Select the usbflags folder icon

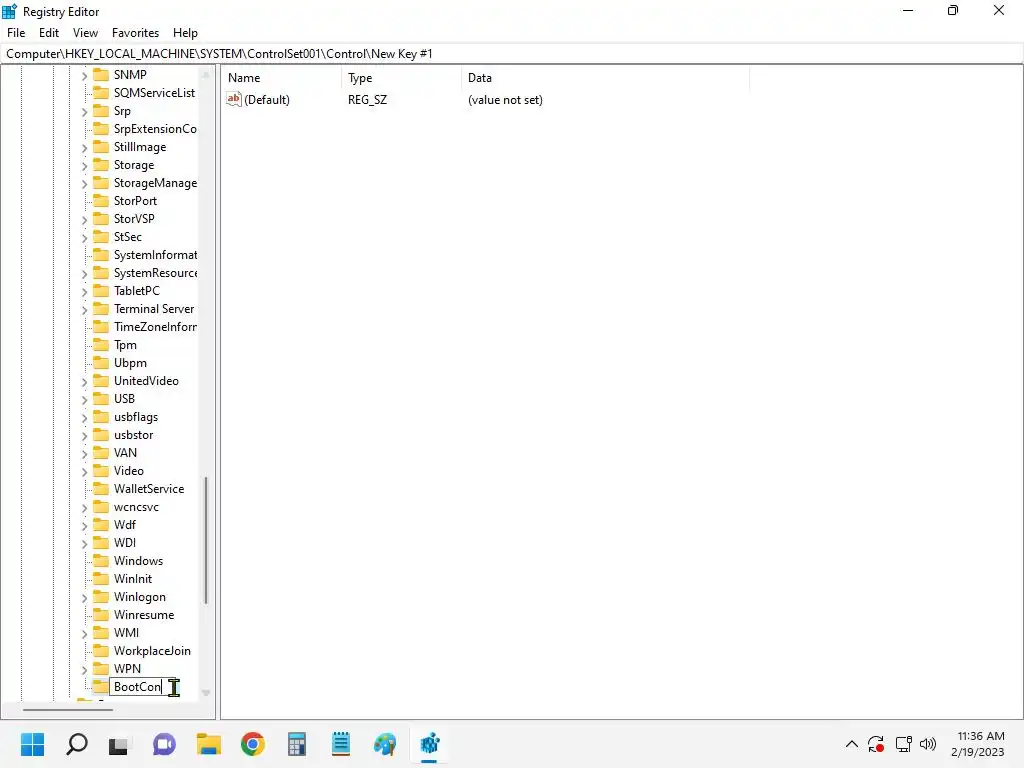pyautogui.click(x=101, y=417)
